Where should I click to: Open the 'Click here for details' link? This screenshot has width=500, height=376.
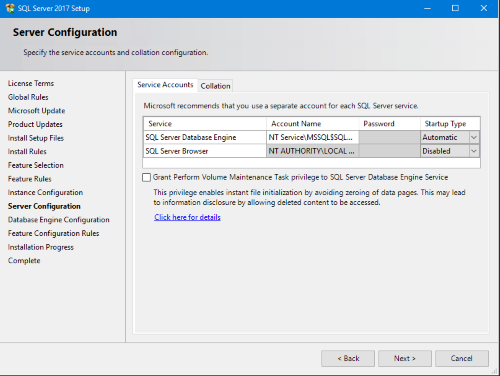point(187,217)
